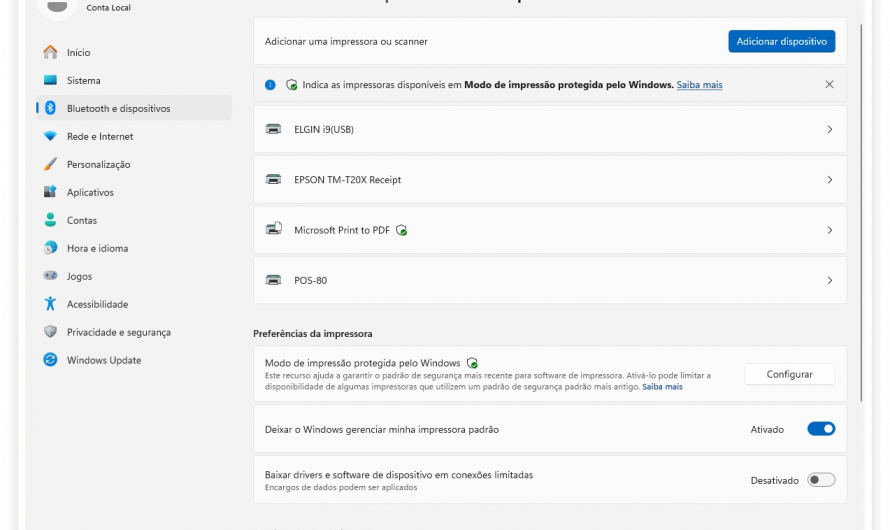Open Saiba mais link in info banner
This screenshot has width=890, height=530.
(699, 85)
